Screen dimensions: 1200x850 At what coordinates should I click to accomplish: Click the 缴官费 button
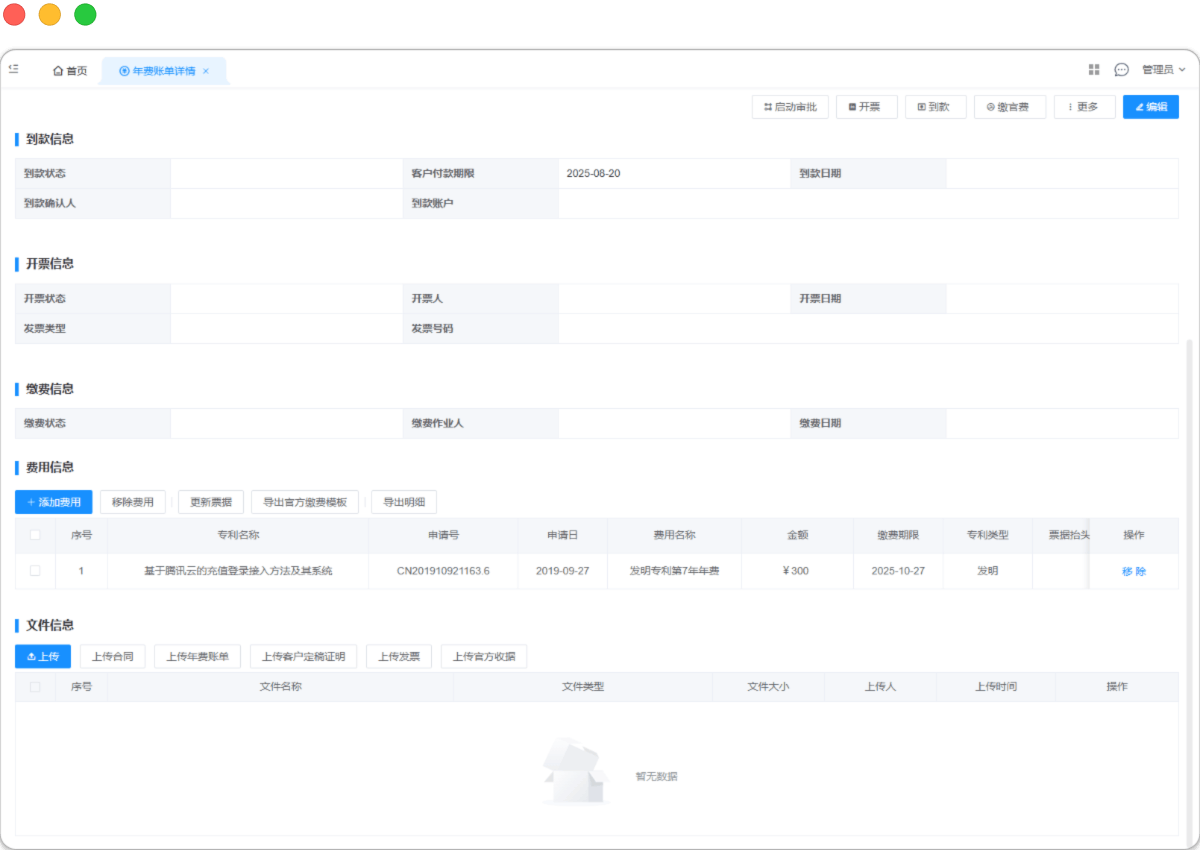pos(1009,107)
